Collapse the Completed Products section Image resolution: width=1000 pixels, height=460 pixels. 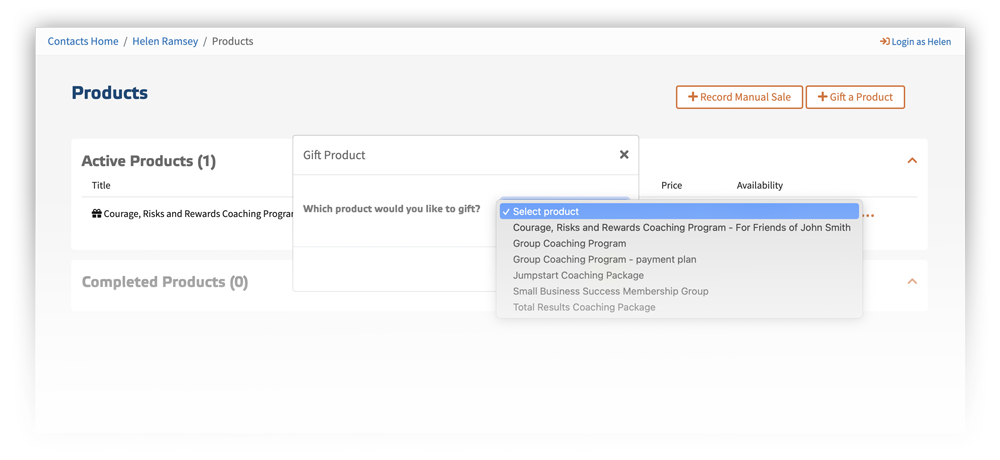(x=912, y=281)
